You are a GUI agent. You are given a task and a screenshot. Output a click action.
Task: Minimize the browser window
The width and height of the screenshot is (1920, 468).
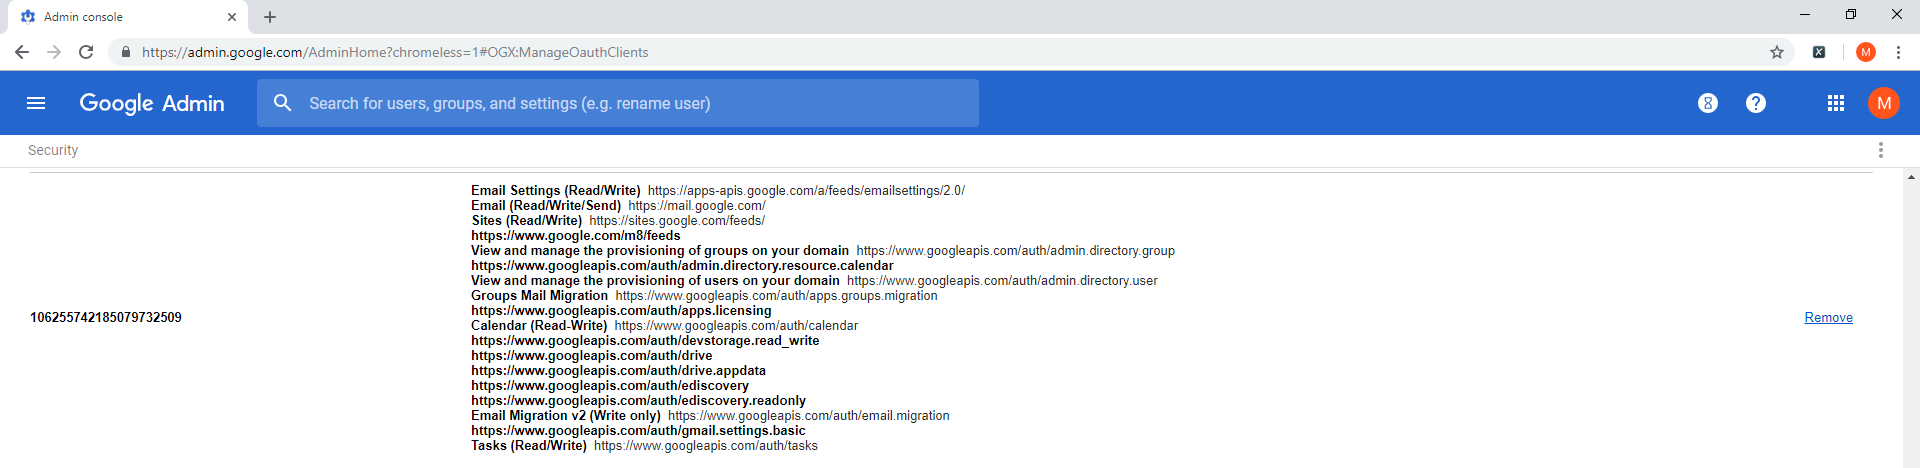pos(1805,14)
